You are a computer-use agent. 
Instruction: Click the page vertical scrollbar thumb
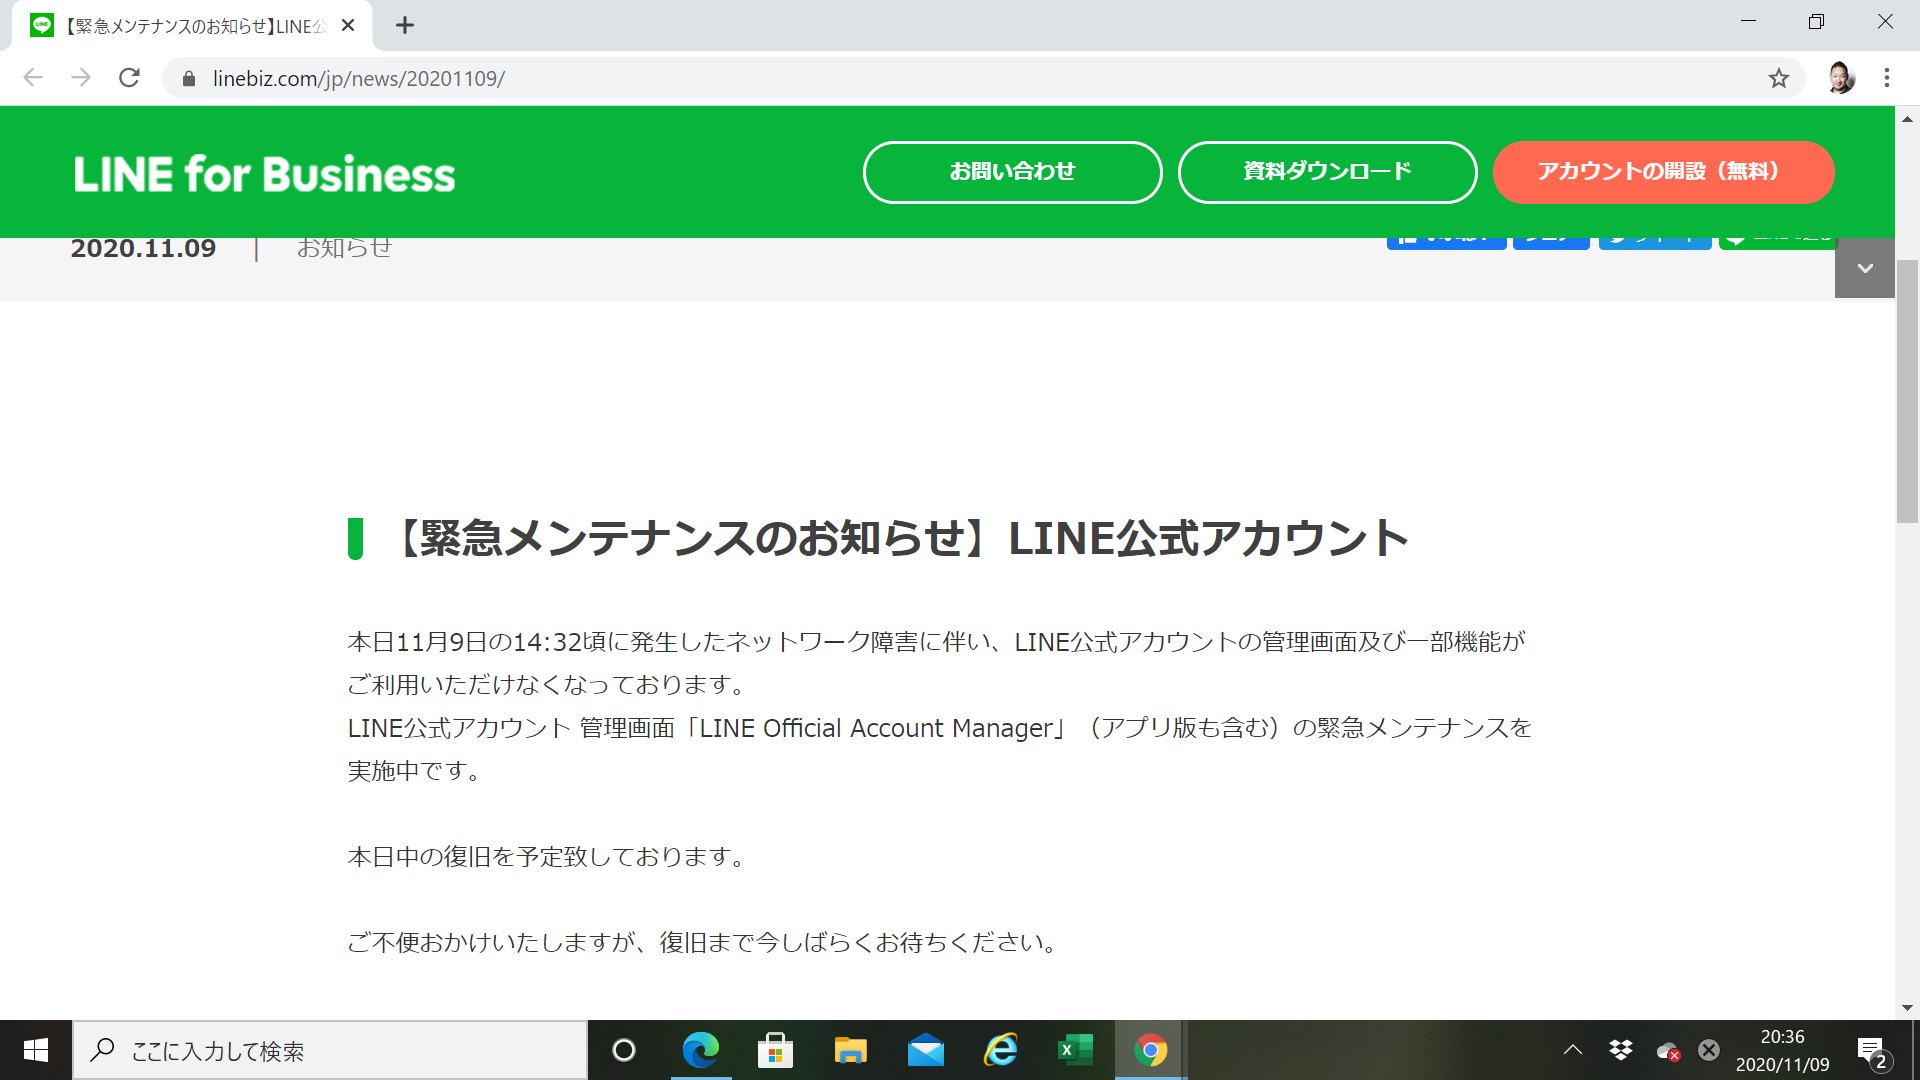pos(1907,390)
